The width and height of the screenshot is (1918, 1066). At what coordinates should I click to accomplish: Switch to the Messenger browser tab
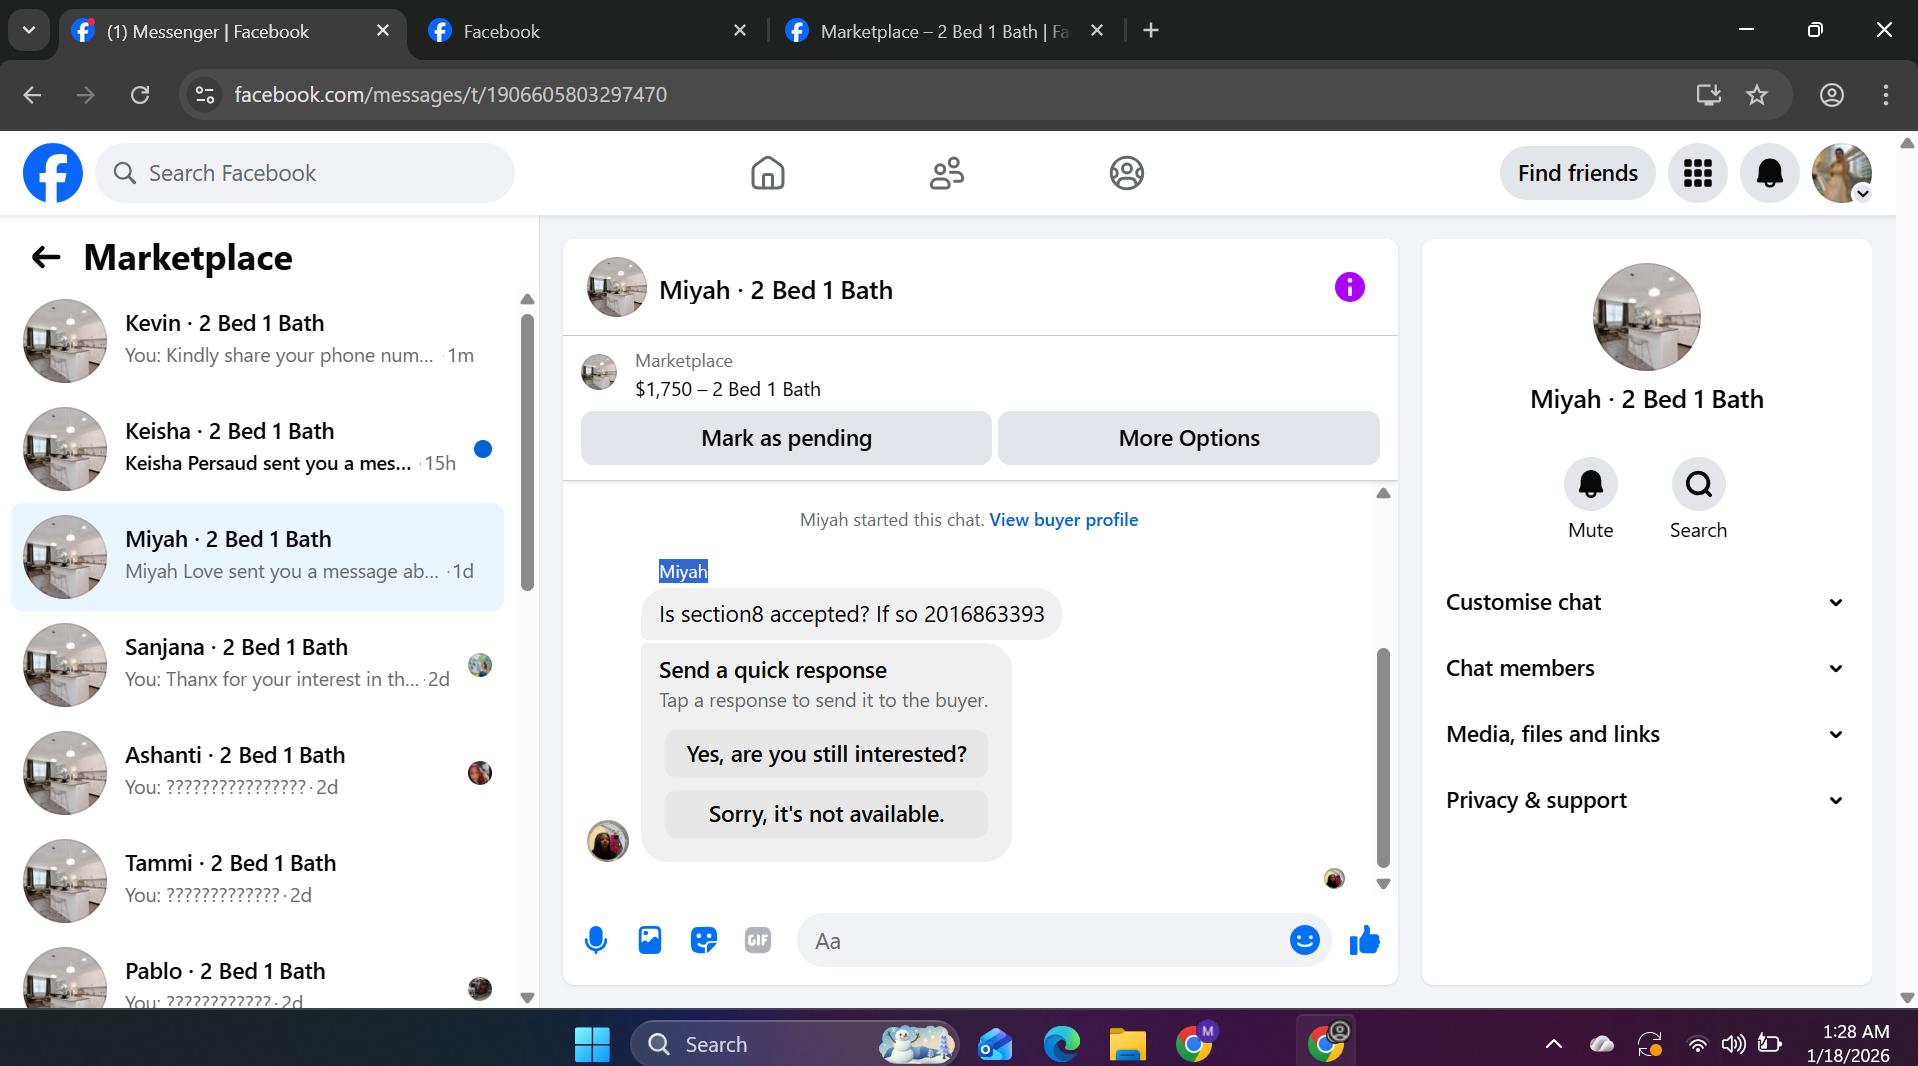point(234,31)
